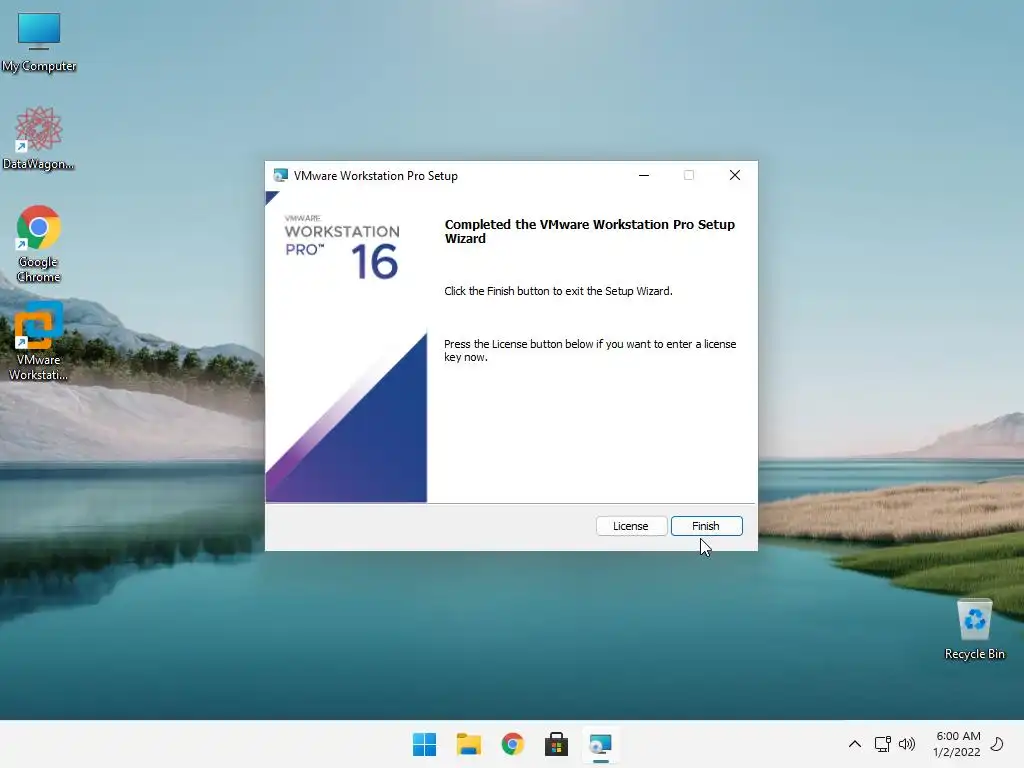Click the Finish button in setup wizard

click(x=707, y=526)
